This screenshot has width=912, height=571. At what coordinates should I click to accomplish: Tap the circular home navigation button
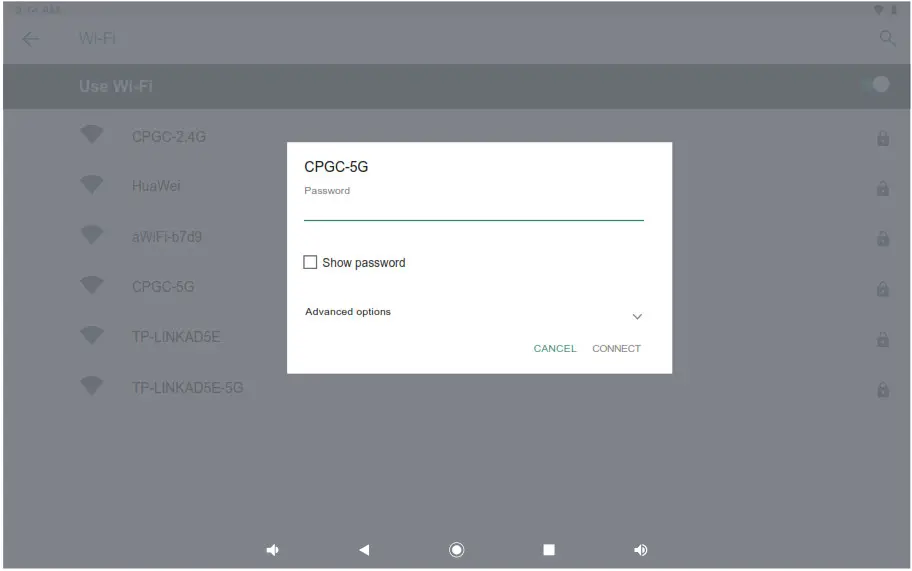click(x=457, y=549)
